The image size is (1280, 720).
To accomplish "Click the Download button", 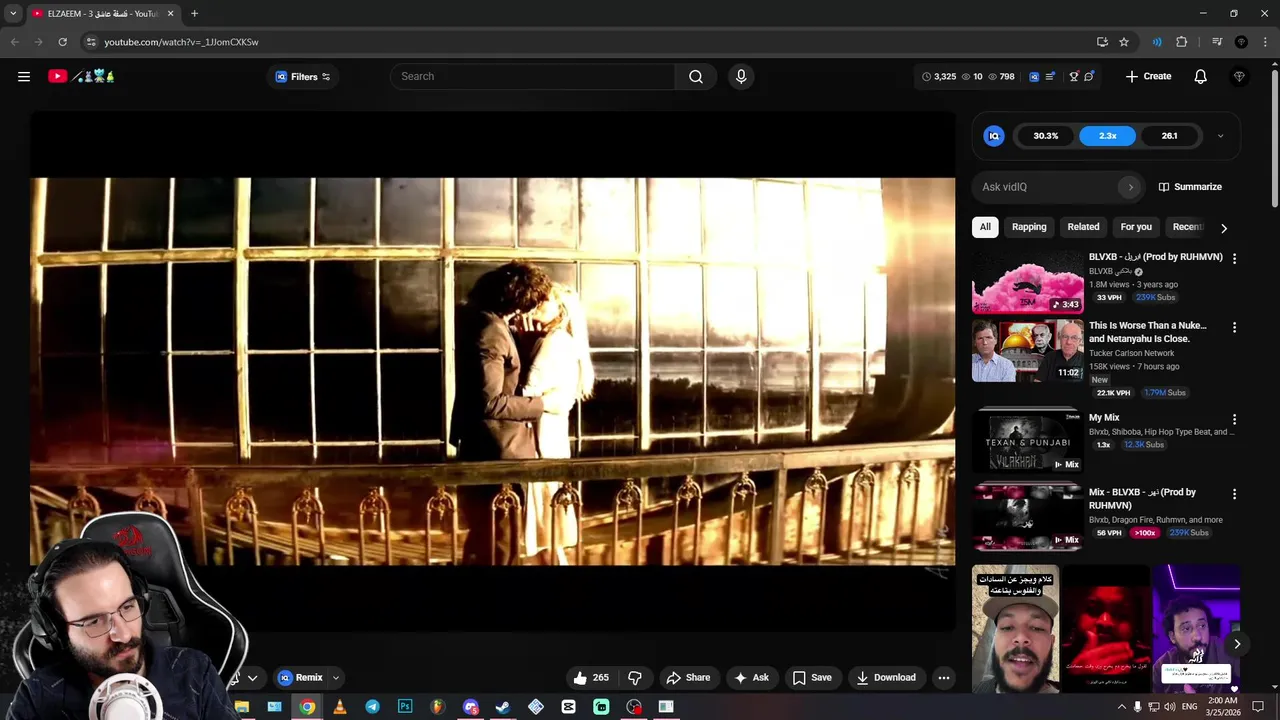I will click(886, 677).
